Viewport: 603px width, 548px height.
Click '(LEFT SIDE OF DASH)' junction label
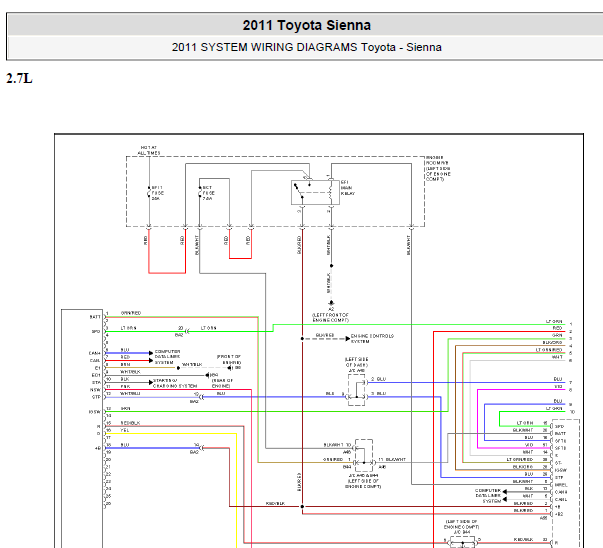point(356,362)
